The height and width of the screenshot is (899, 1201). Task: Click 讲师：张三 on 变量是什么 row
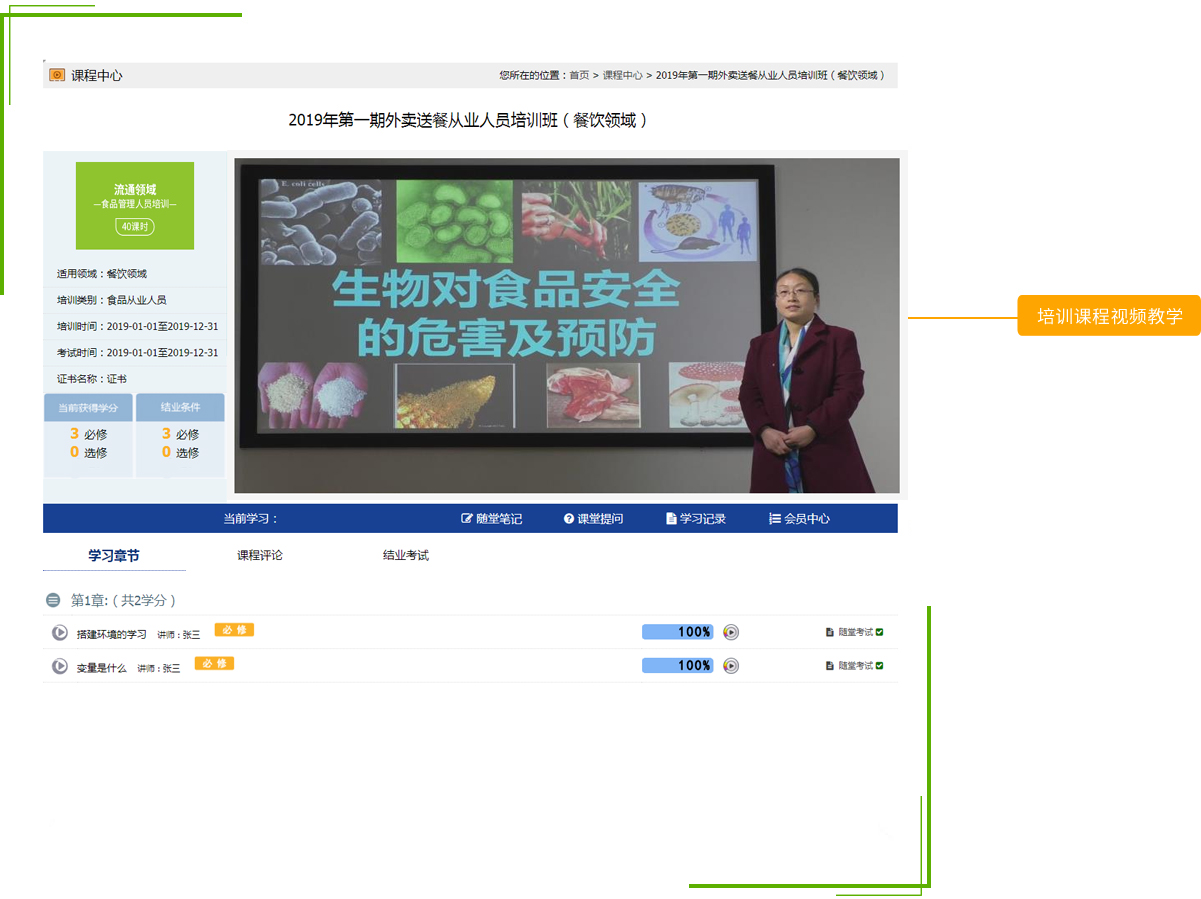(x=158, y=668)
